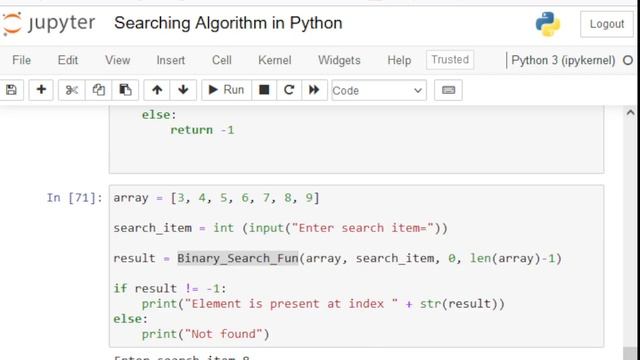Rename notebook title Searching Algorithm in Python

click(228, 23)
